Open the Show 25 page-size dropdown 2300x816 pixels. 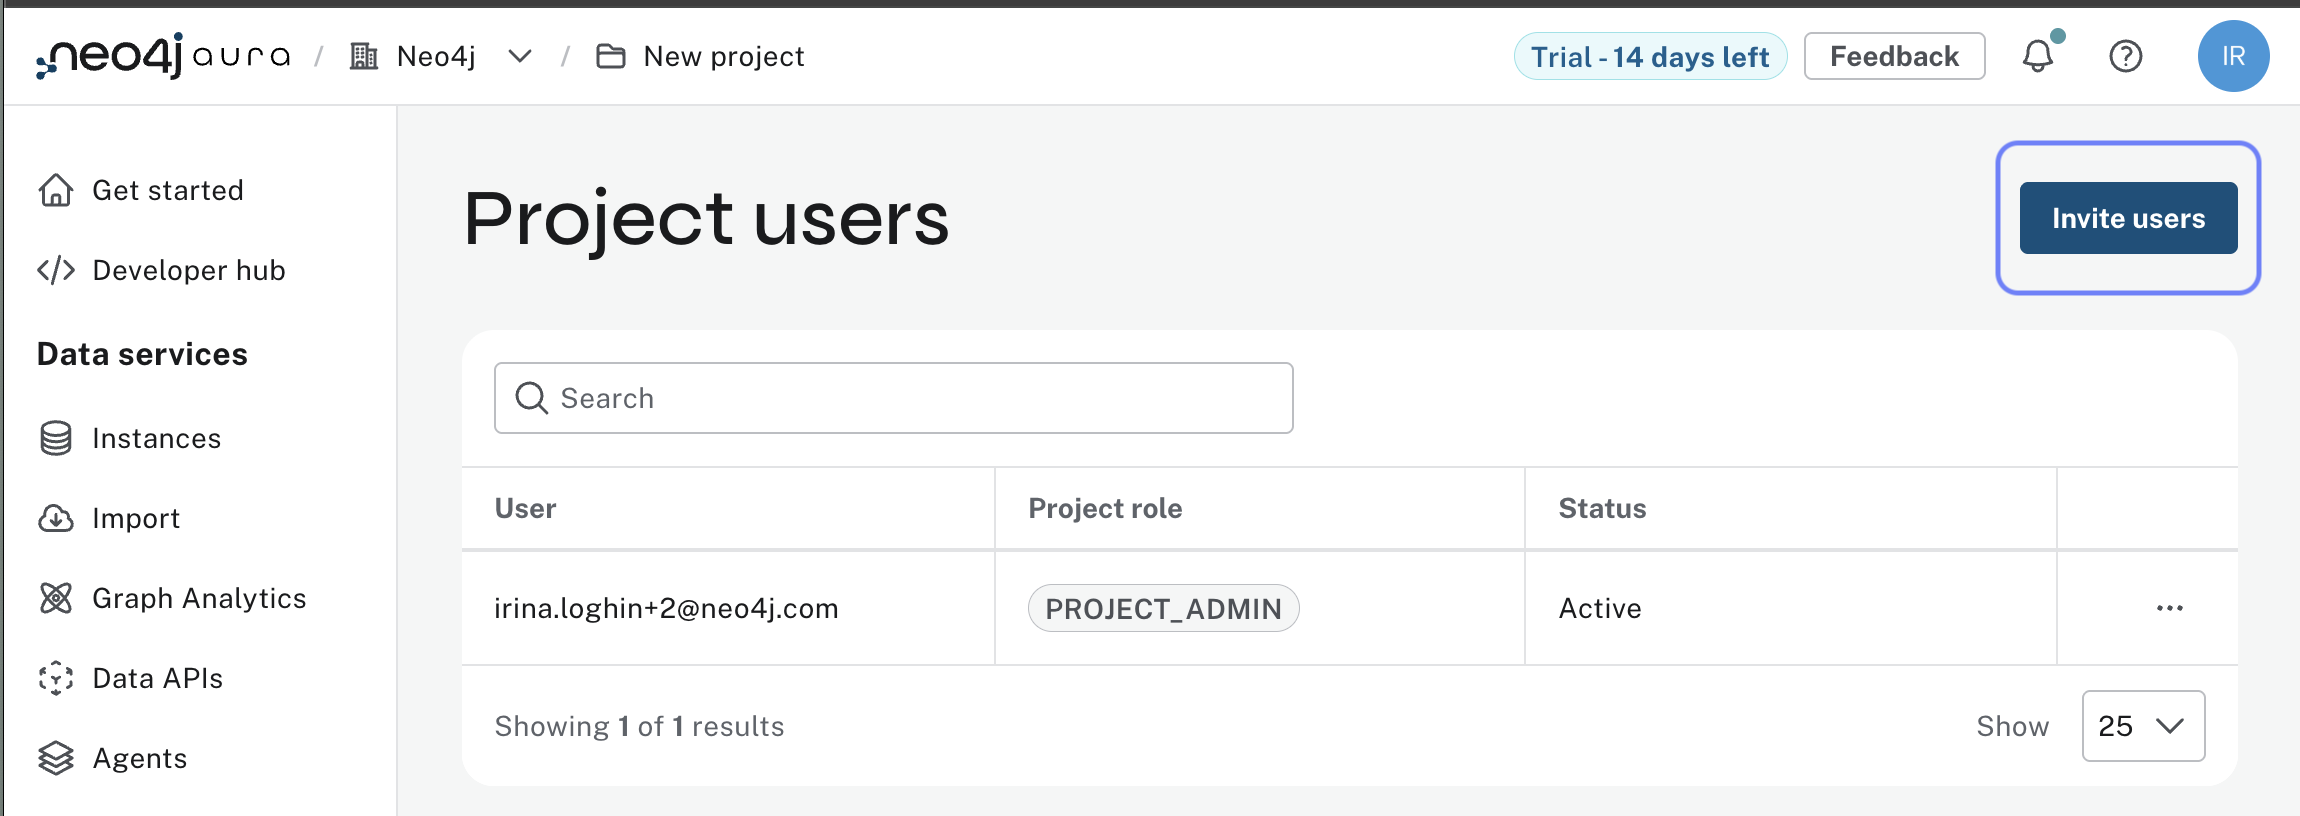pos(2143,726)
